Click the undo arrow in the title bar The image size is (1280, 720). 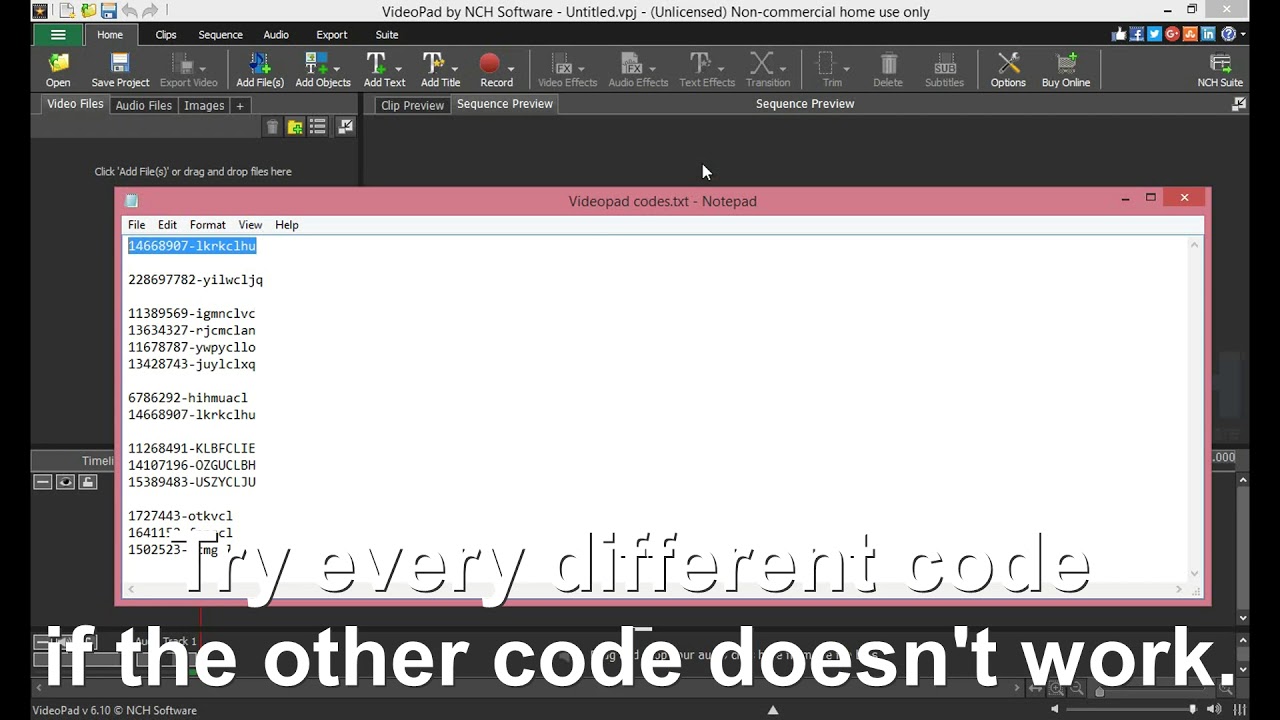pos(129,12)
